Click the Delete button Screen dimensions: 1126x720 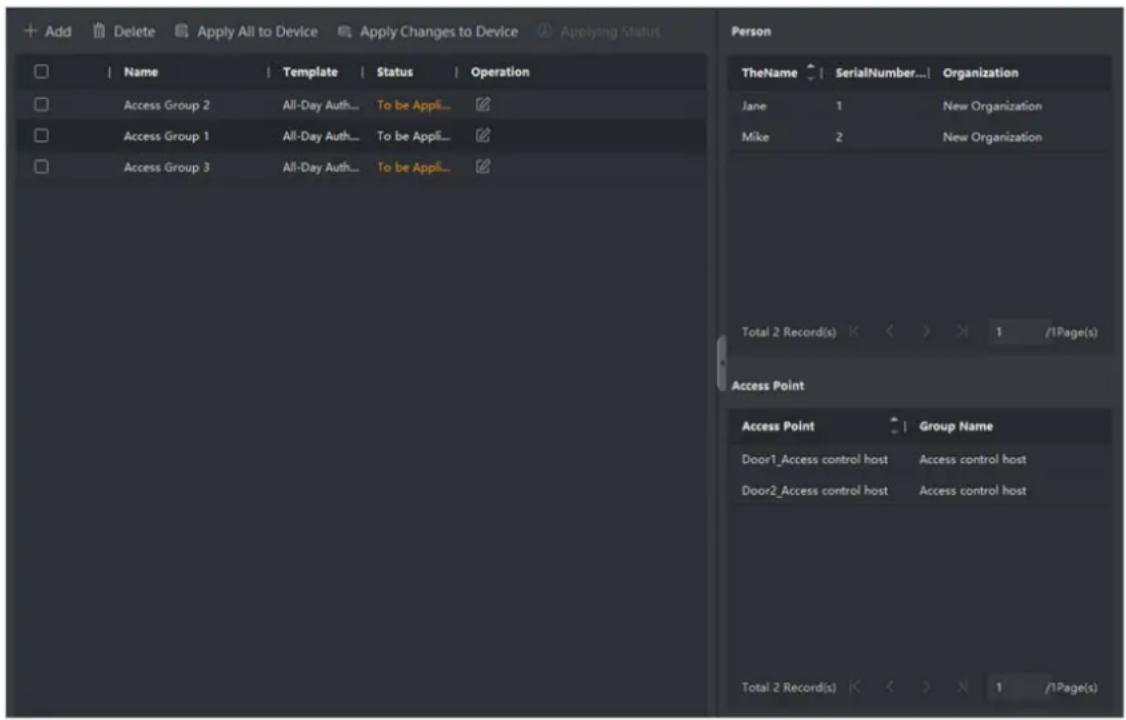(x=124, y=32)
